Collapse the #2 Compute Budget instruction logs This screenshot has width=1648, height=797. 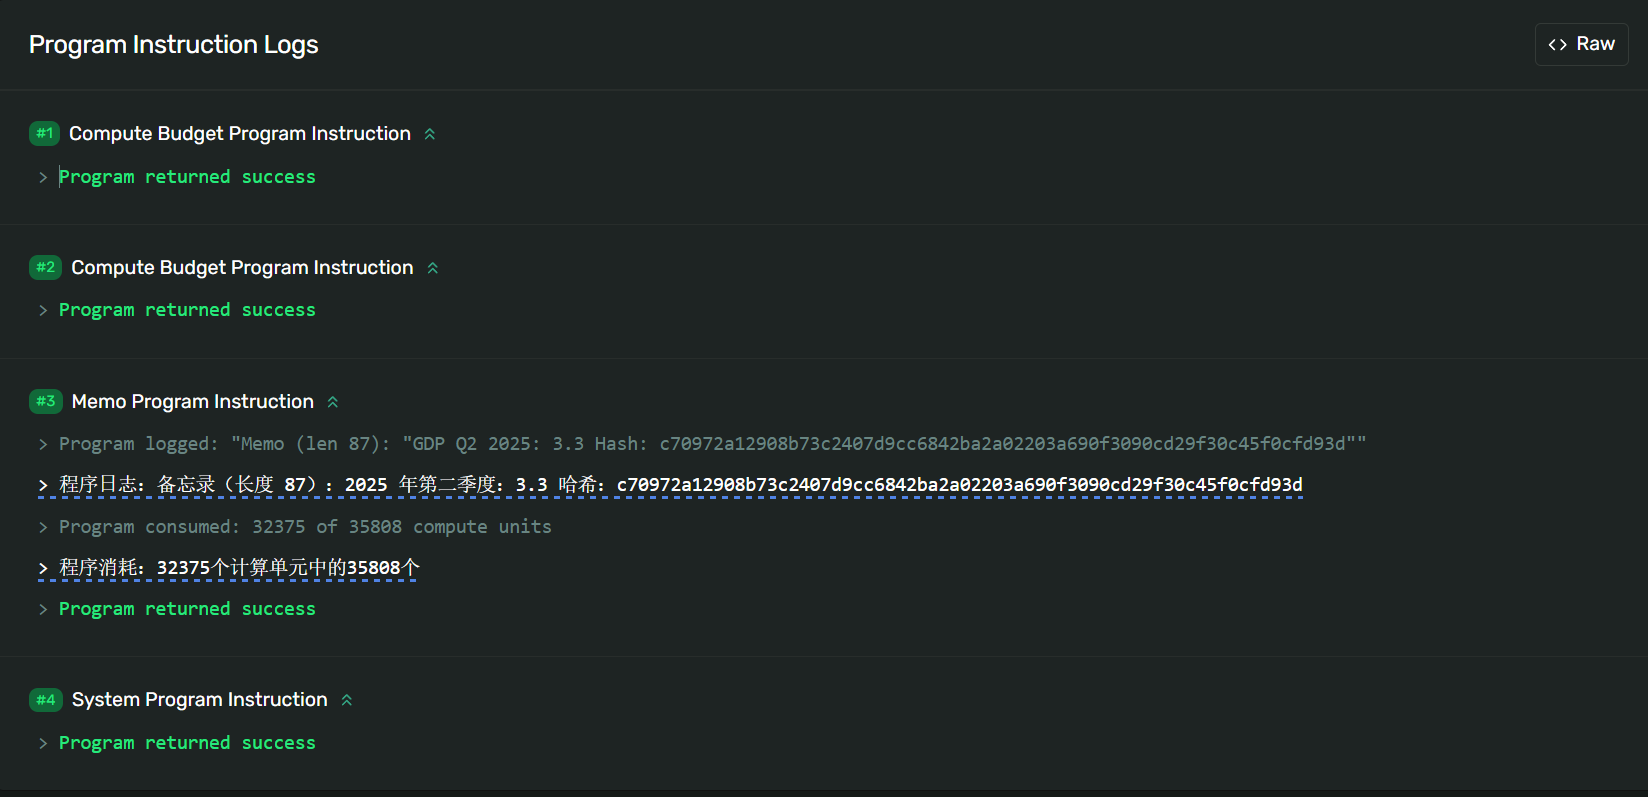pyautogui.click(x=433, y=268)
